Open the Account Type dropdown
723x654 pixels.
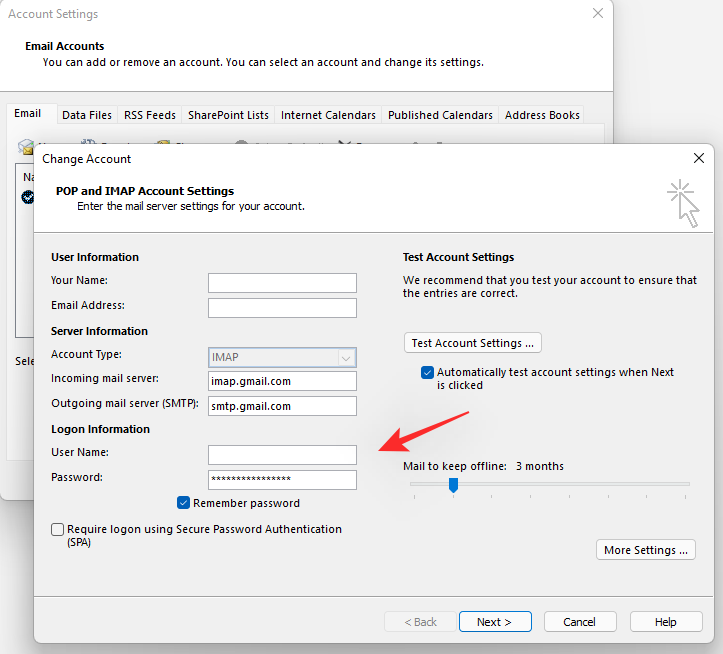[346, 357]
